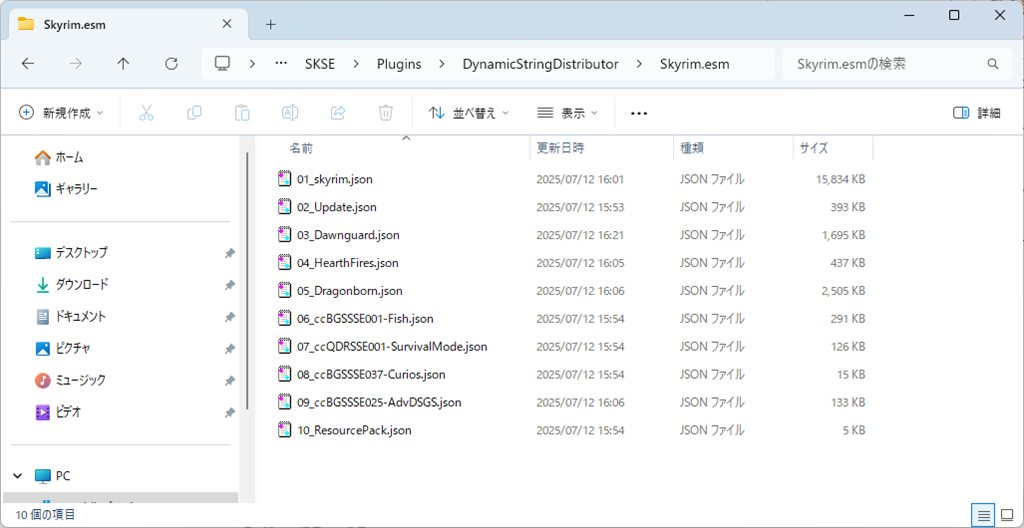The height and width of the screenshot is (528, 1024).
Task: Expand the chevron after DynamicStringDistributor breadcrumb
Action: pyautogui.click(x=639, y=64)
